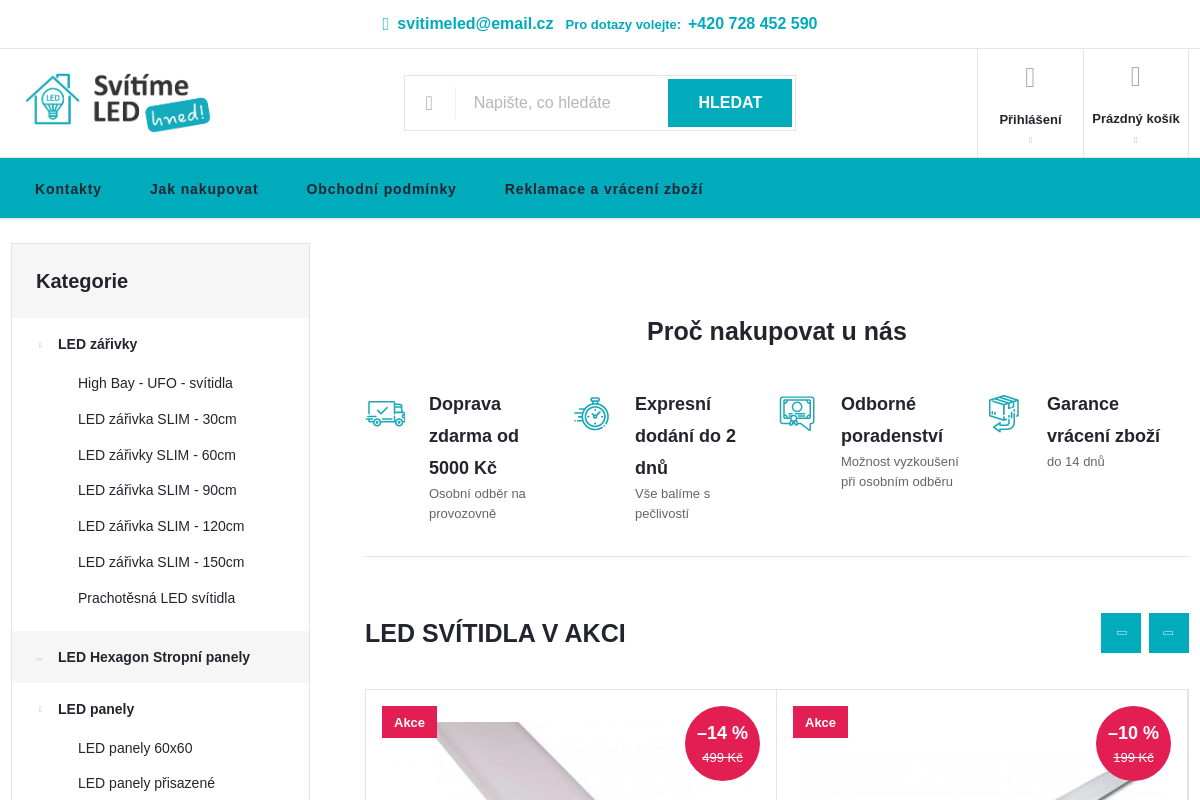Click the stopwatch icon next to Expresní dodání
The width and height of the screenshot is (1200, 800).
tap(592, 412)
